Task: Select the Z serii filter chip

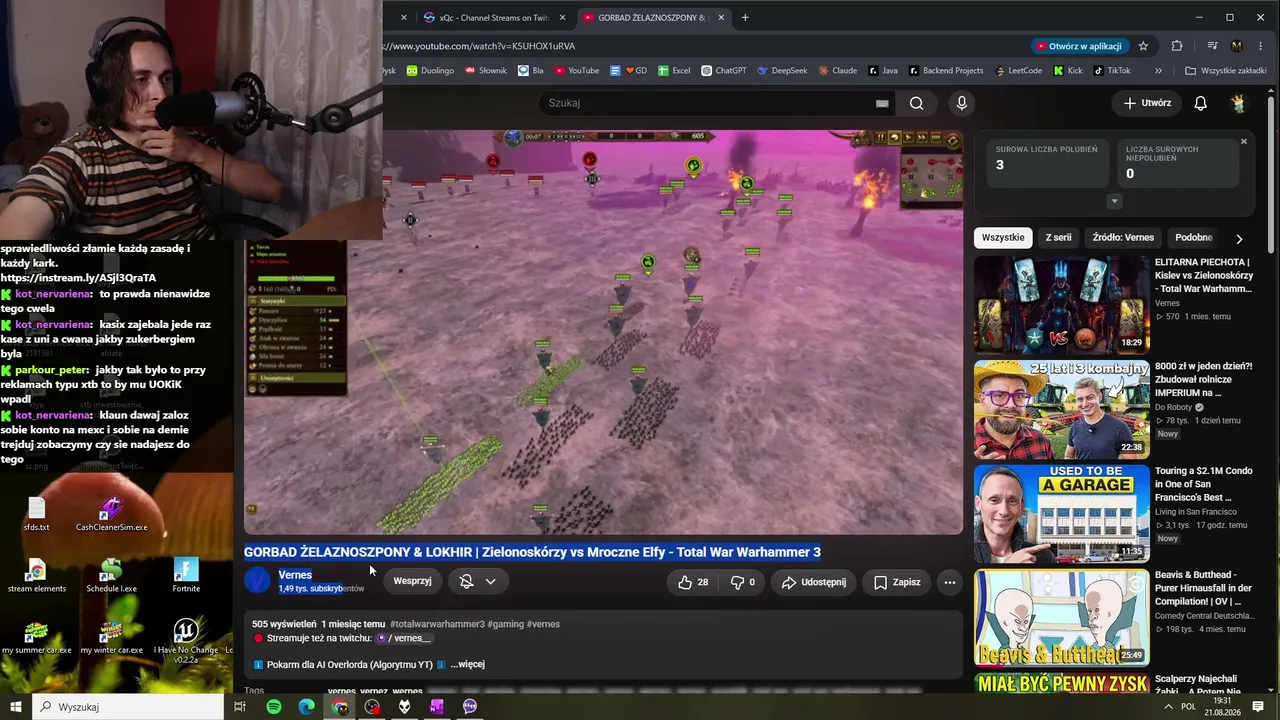Action: tap(1058, 238)
